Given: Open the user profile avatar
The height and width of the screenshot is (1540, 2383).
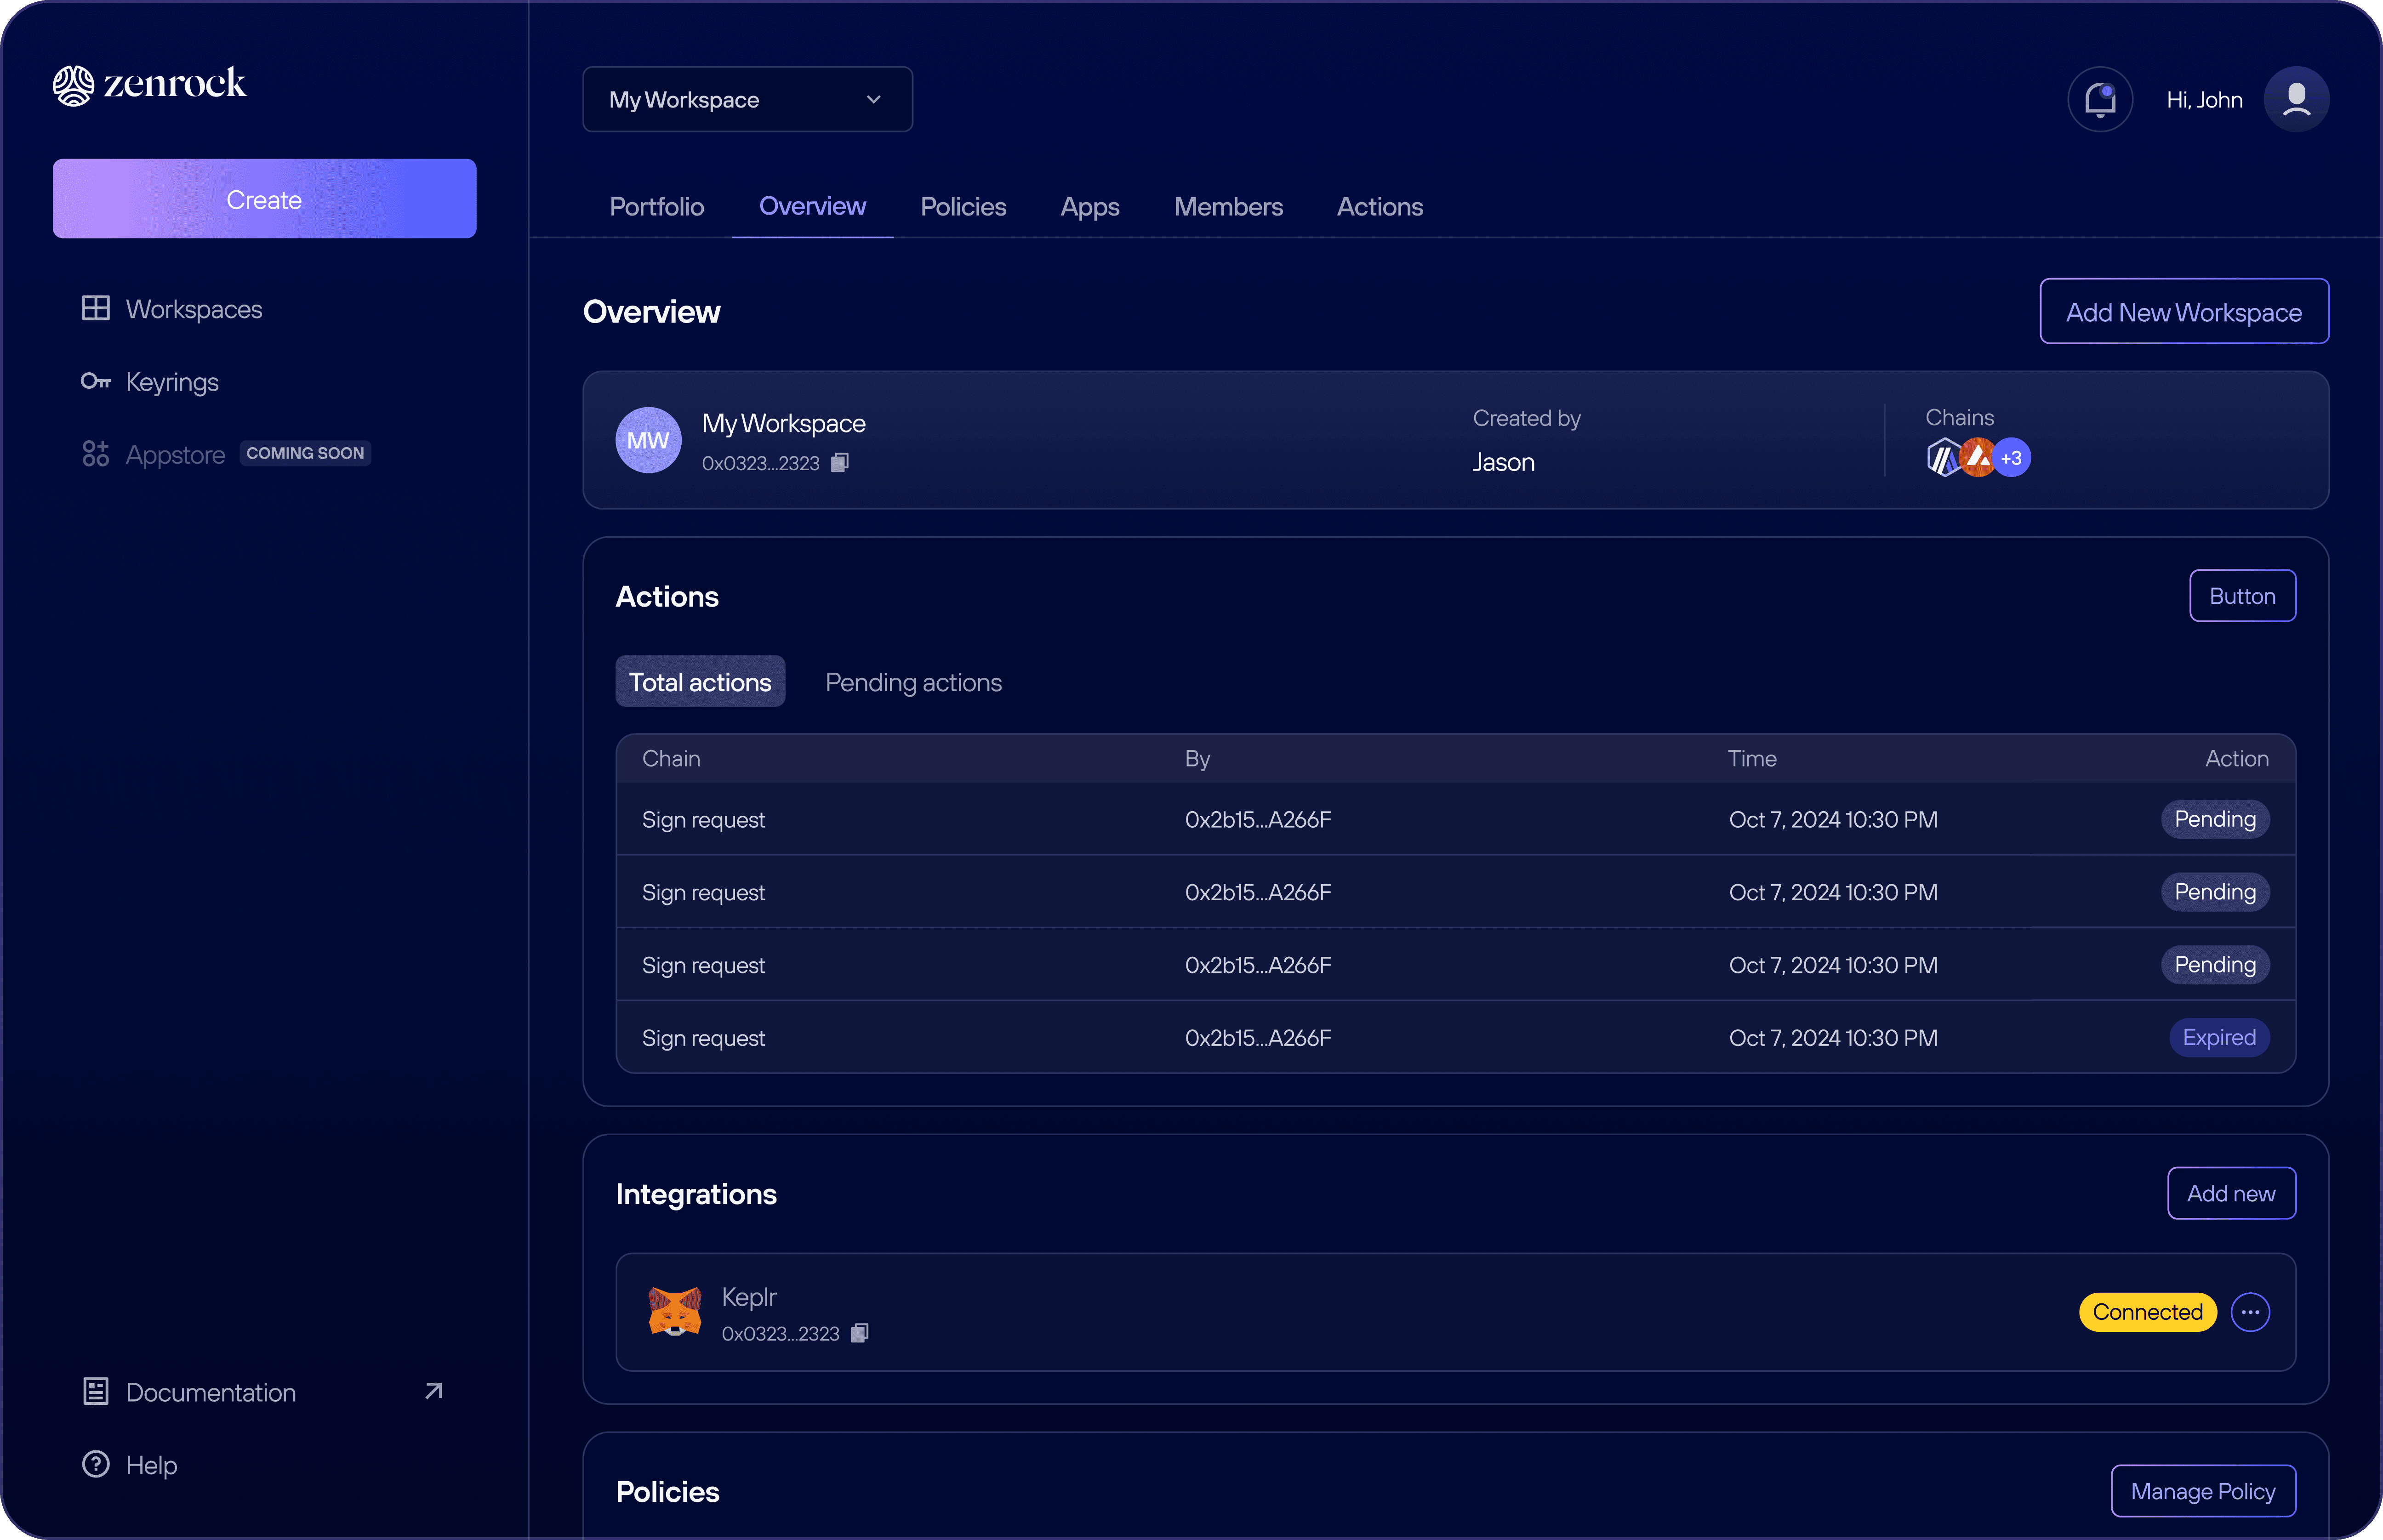Looking at the screenshot, I should tap(2296, 99).
